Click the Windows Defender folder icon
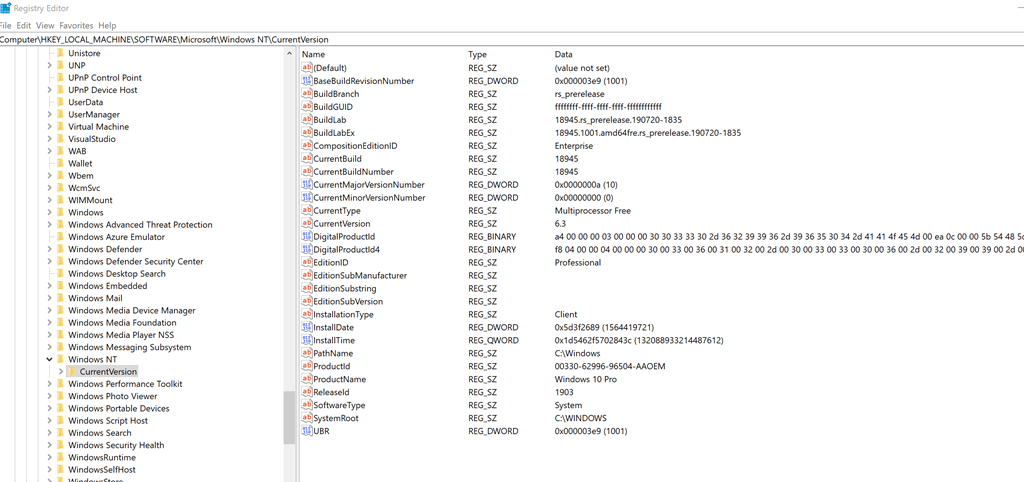This screenshot has height=482, width=1024. [x=60, y=249]
